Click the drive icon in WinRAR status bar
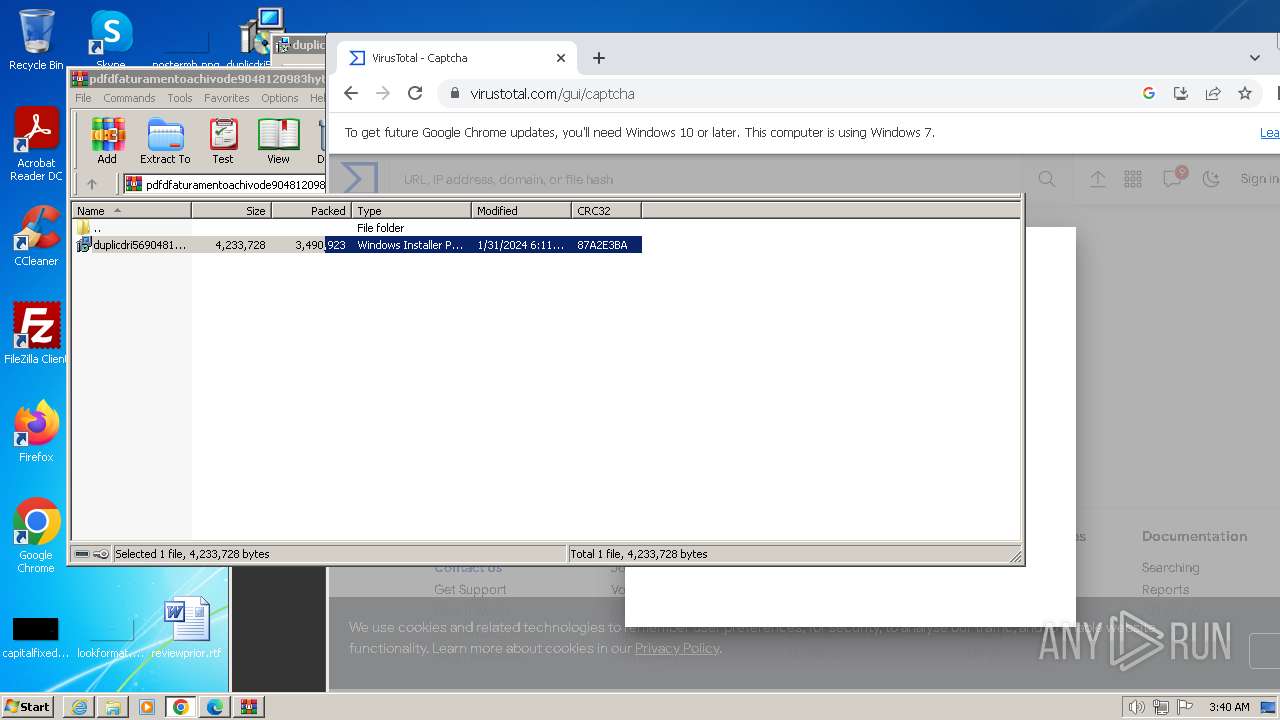The image size is (1280, 720). 82,554
